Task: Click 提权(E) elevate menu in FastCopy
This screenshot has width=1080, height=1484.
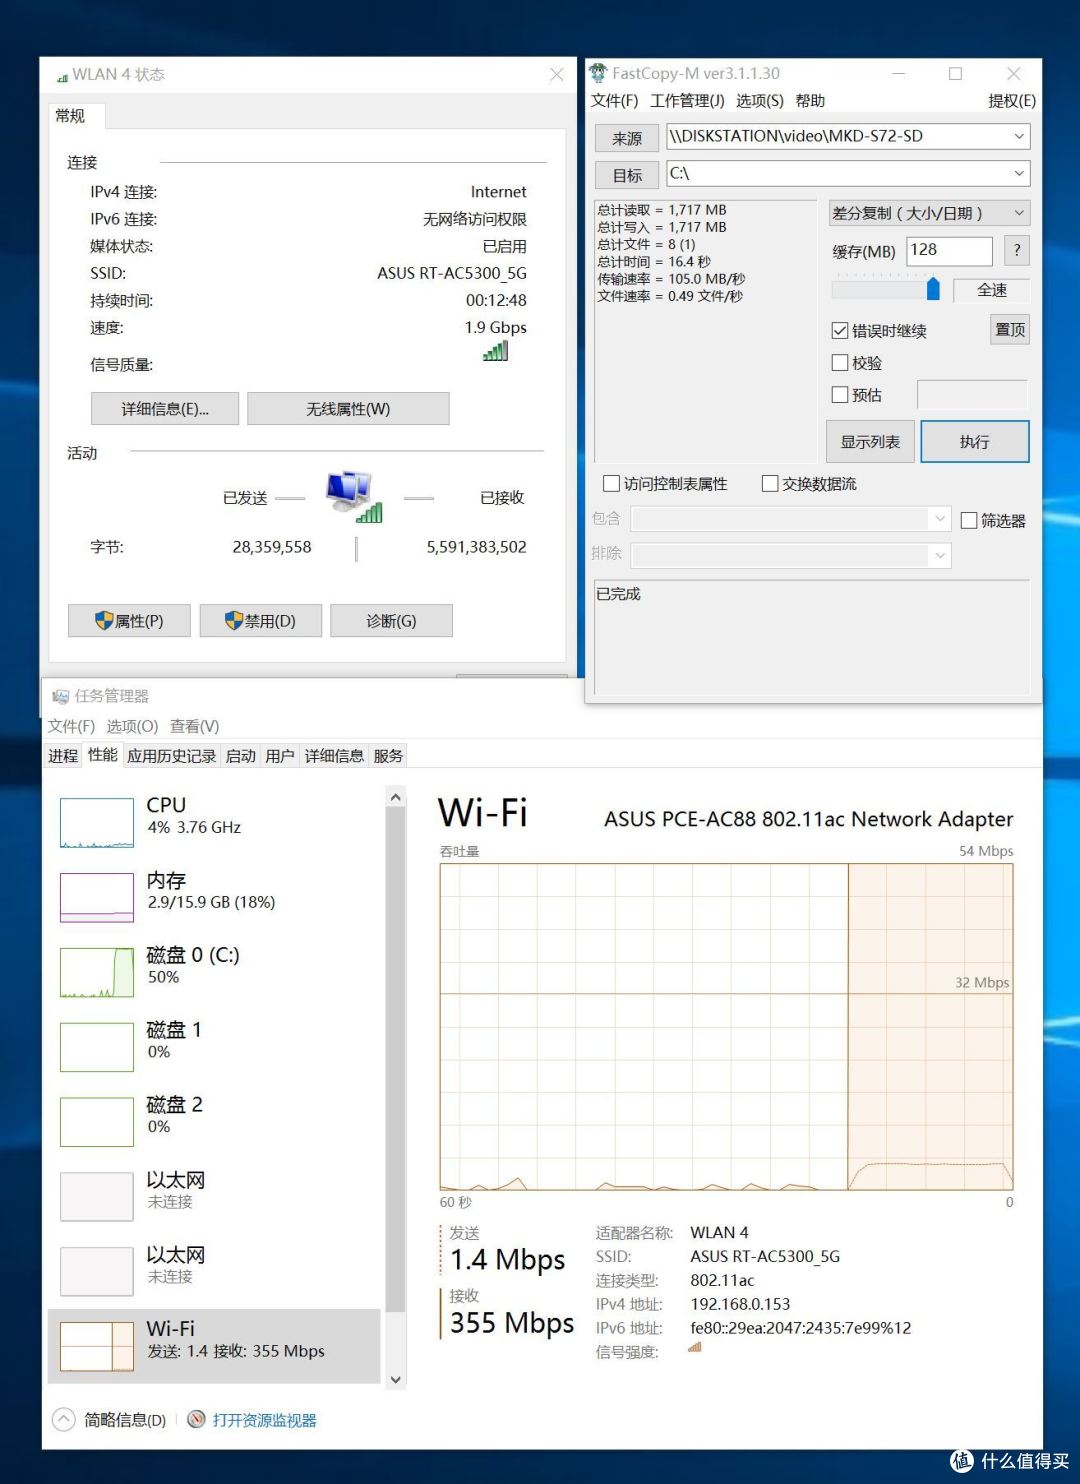Action: pyautogui.click(x=1012, y=101)
